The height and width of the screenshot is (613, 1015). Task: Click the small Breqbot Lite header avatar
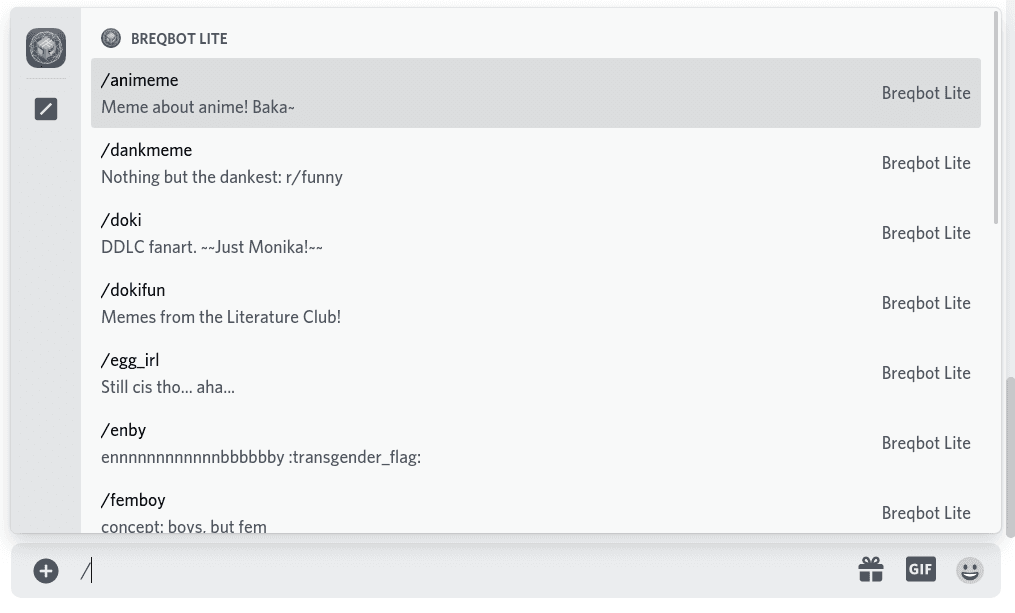pos(111,39)
